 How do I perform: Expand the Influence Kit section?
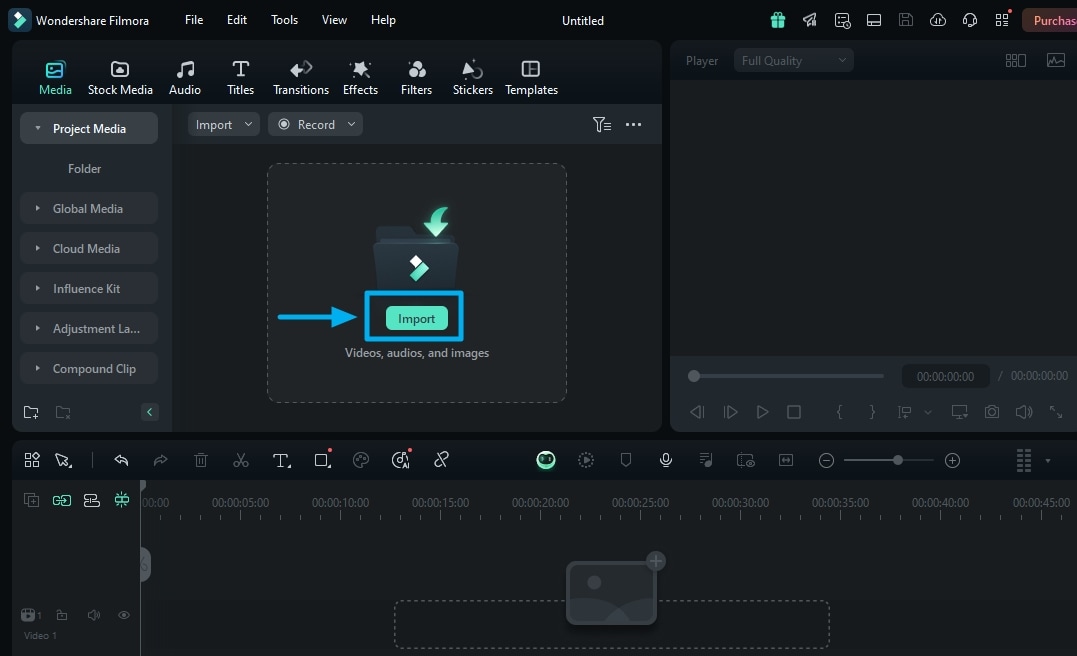(x=38, y=289)
